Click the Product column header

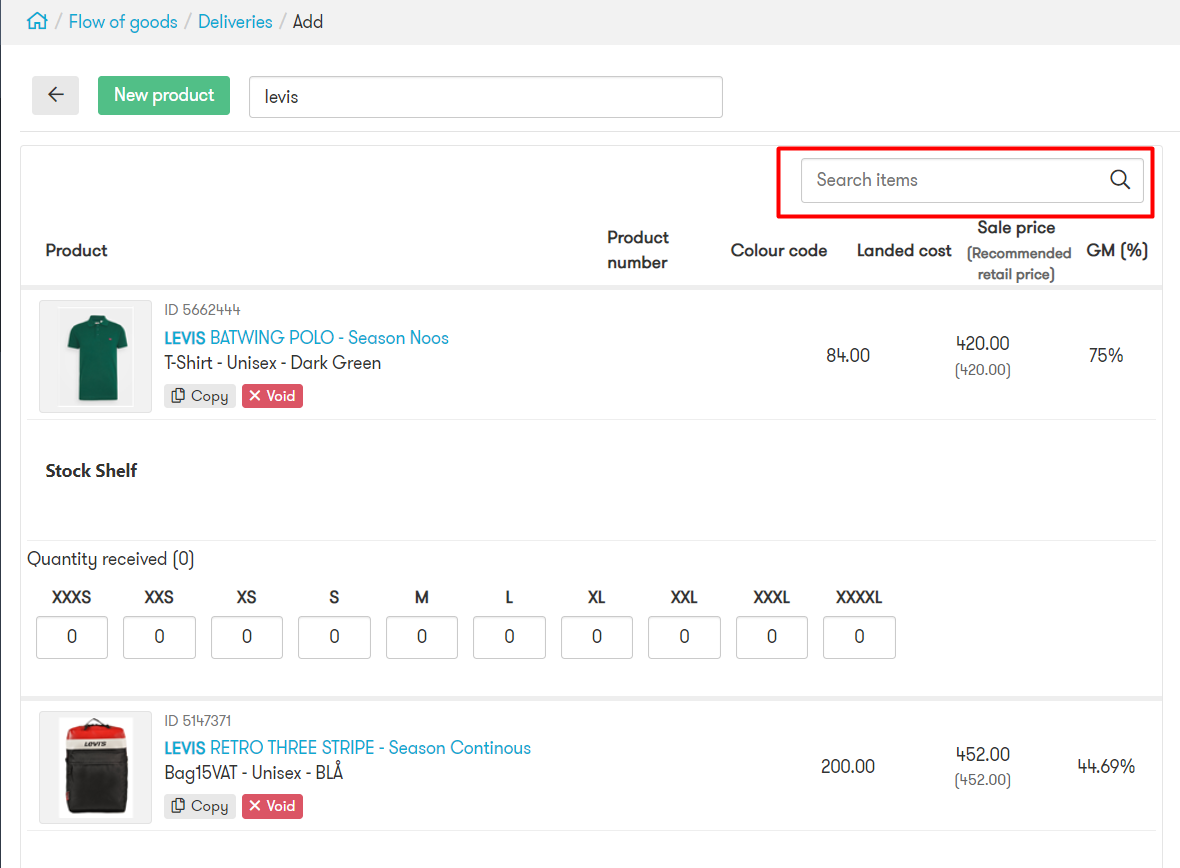point(77,251)
